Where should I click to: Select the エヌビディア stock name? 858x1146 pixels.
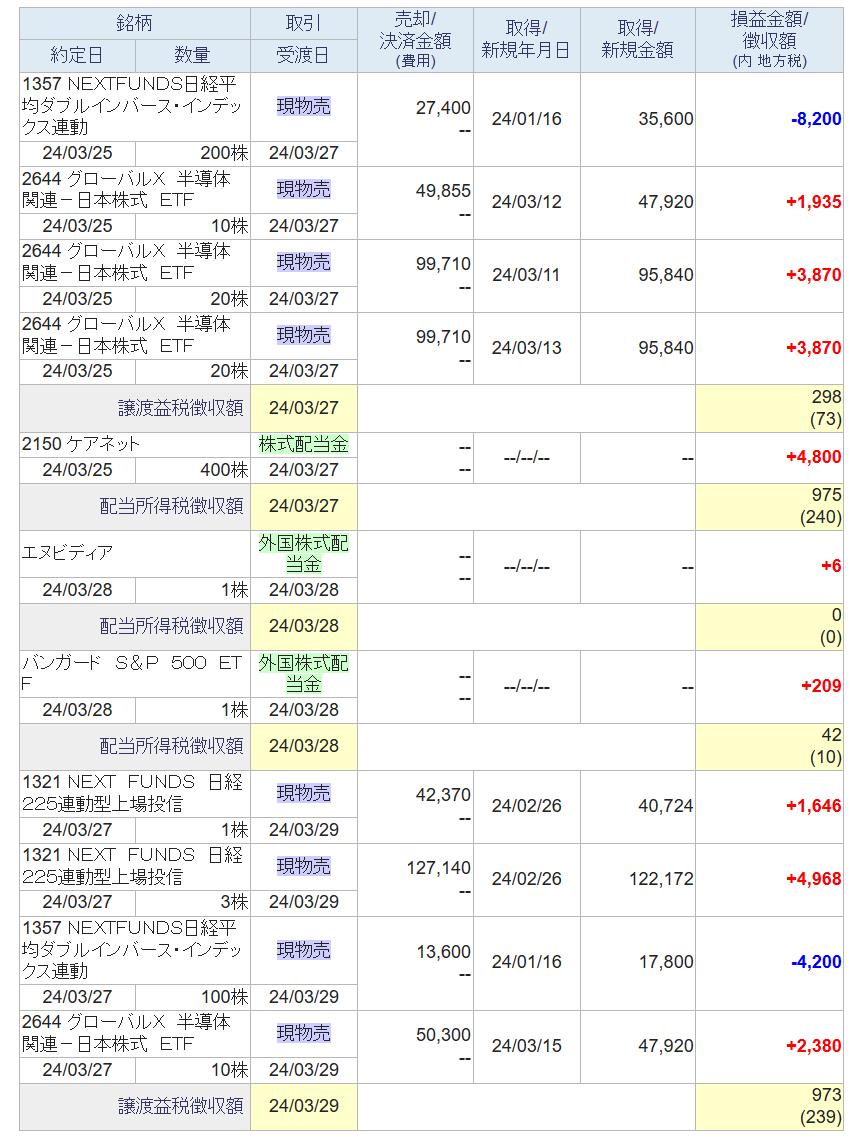67,553
